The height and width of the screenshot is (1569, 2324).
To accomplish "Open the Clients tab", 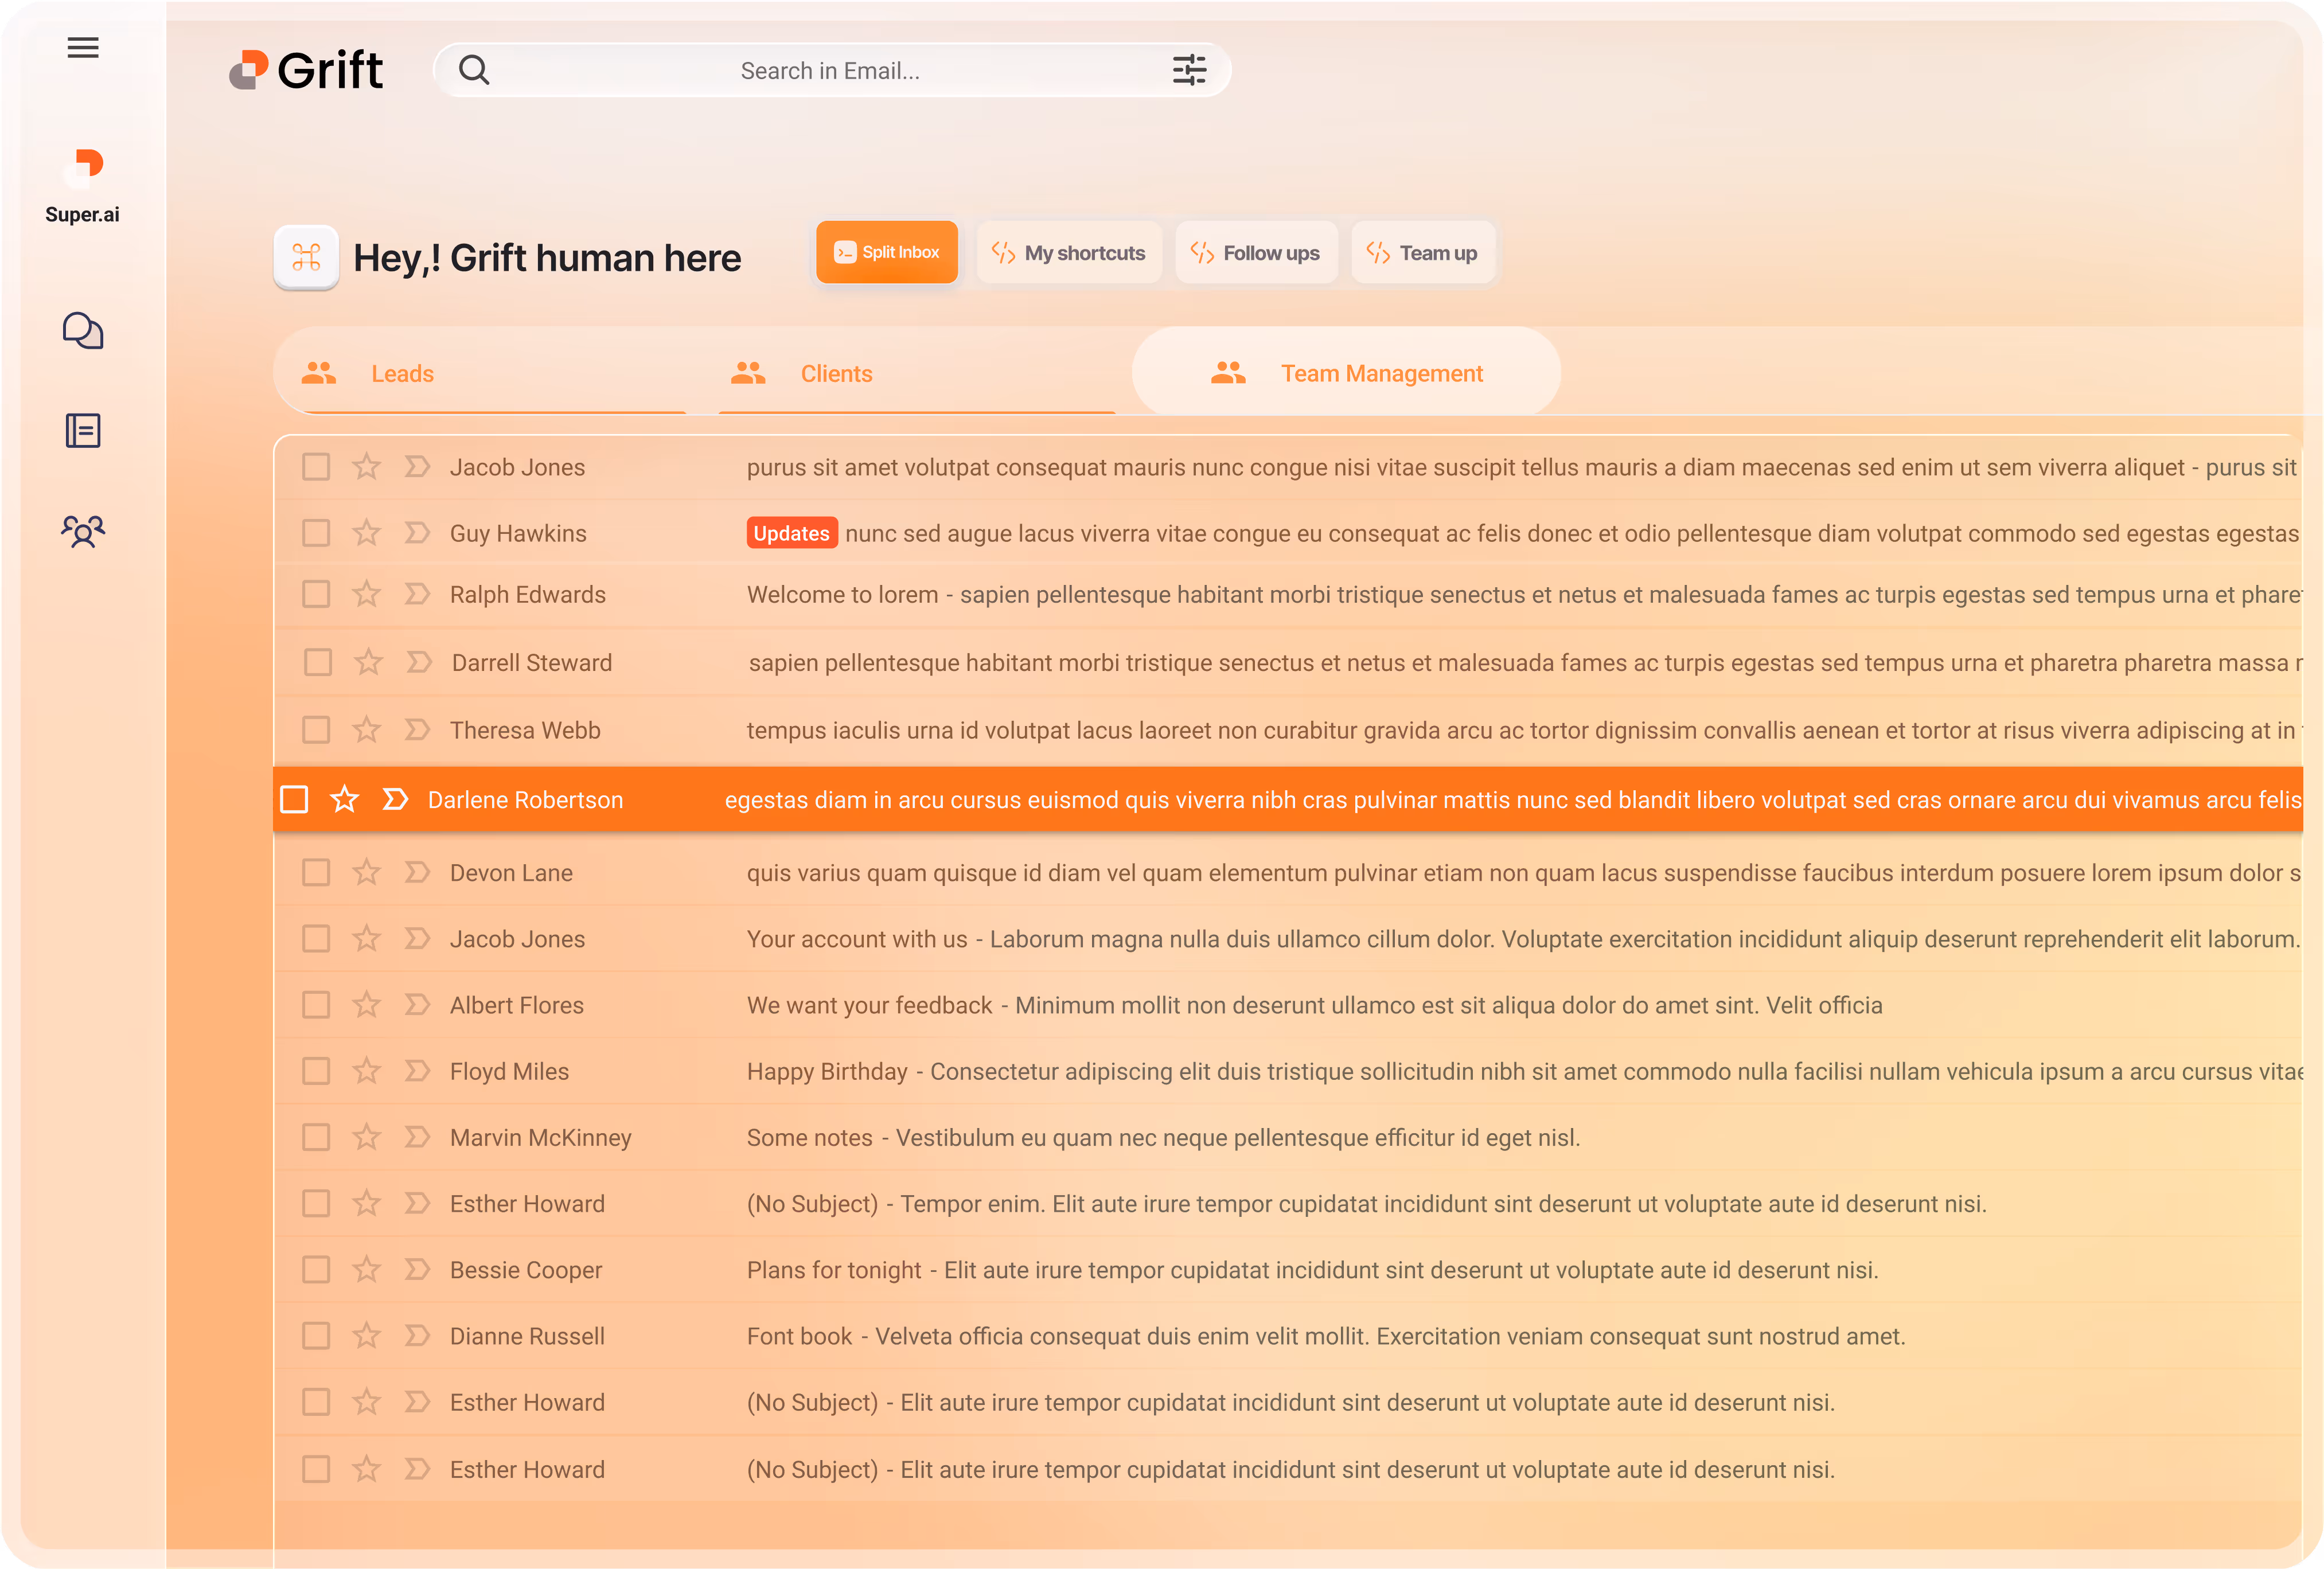I will [x=836, y=374].
